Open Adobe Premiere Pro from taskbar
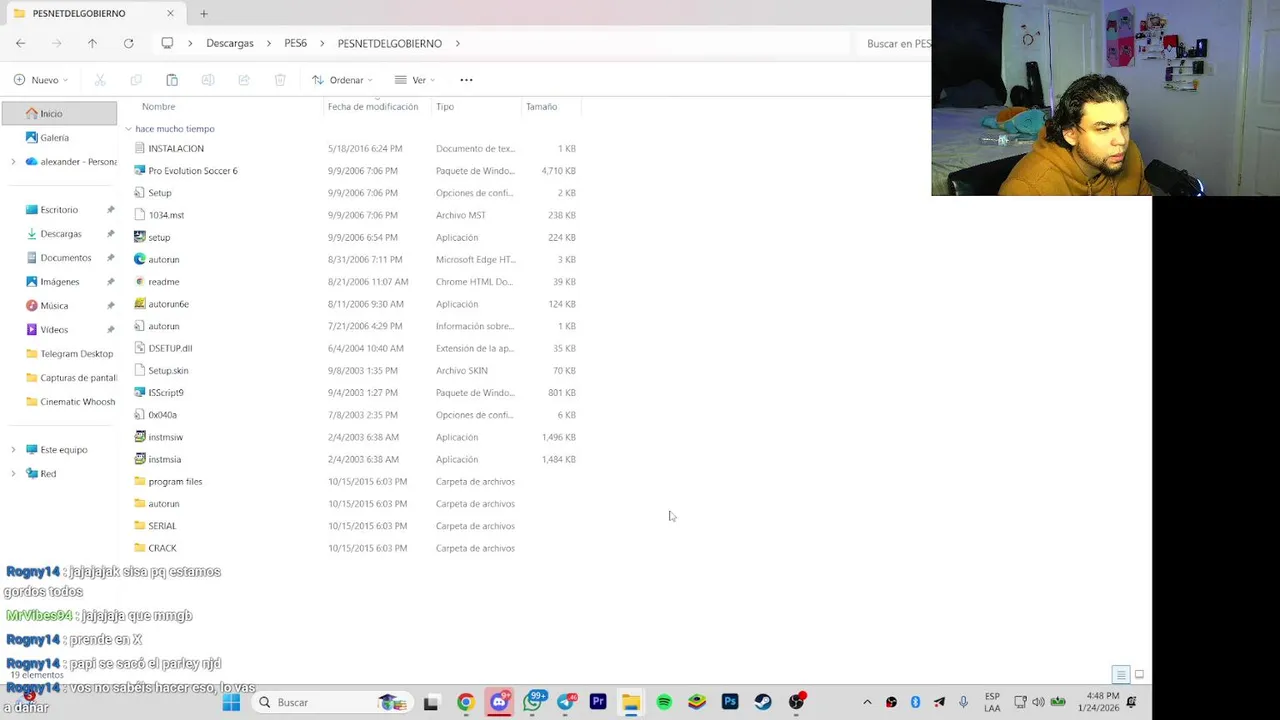 click(598, 702)
